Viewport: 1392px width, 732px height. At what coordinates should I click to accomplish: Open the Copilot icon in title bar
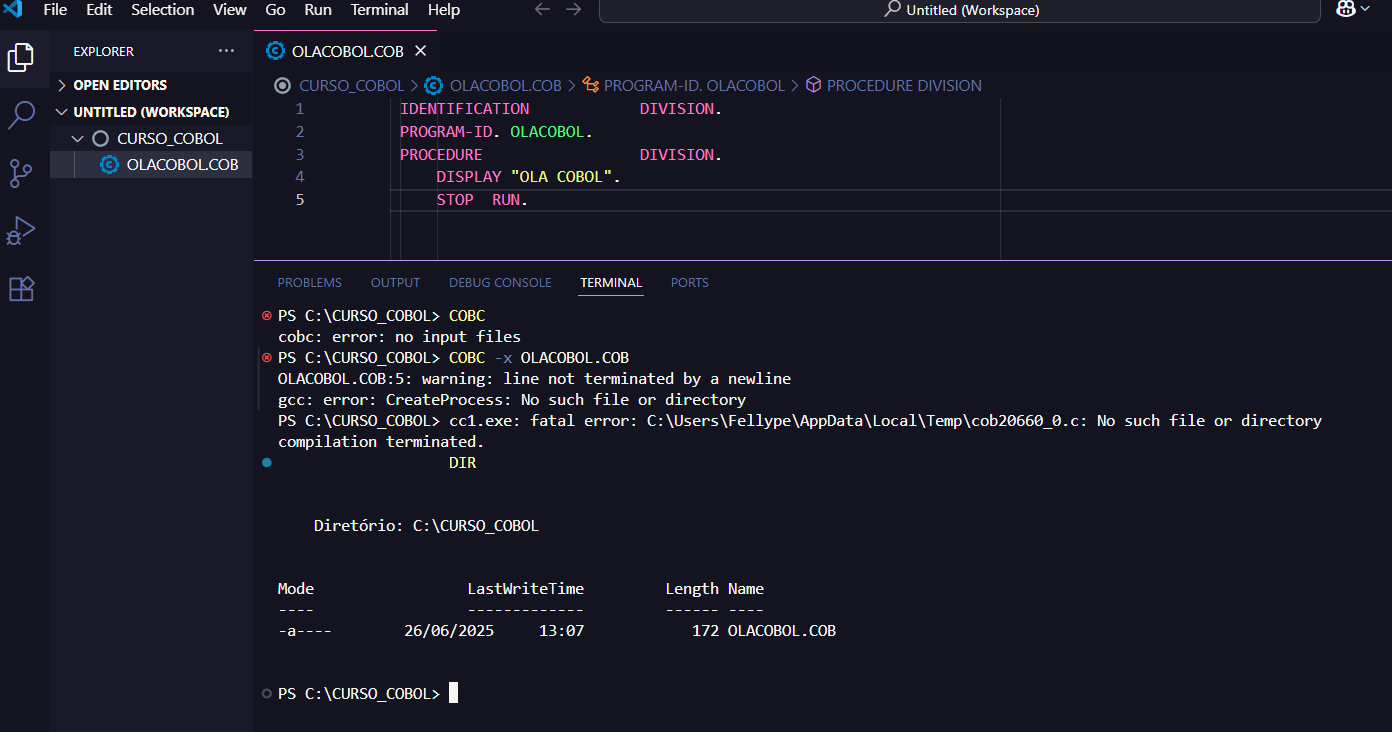pyautogui.click(x=1346, y=9)
